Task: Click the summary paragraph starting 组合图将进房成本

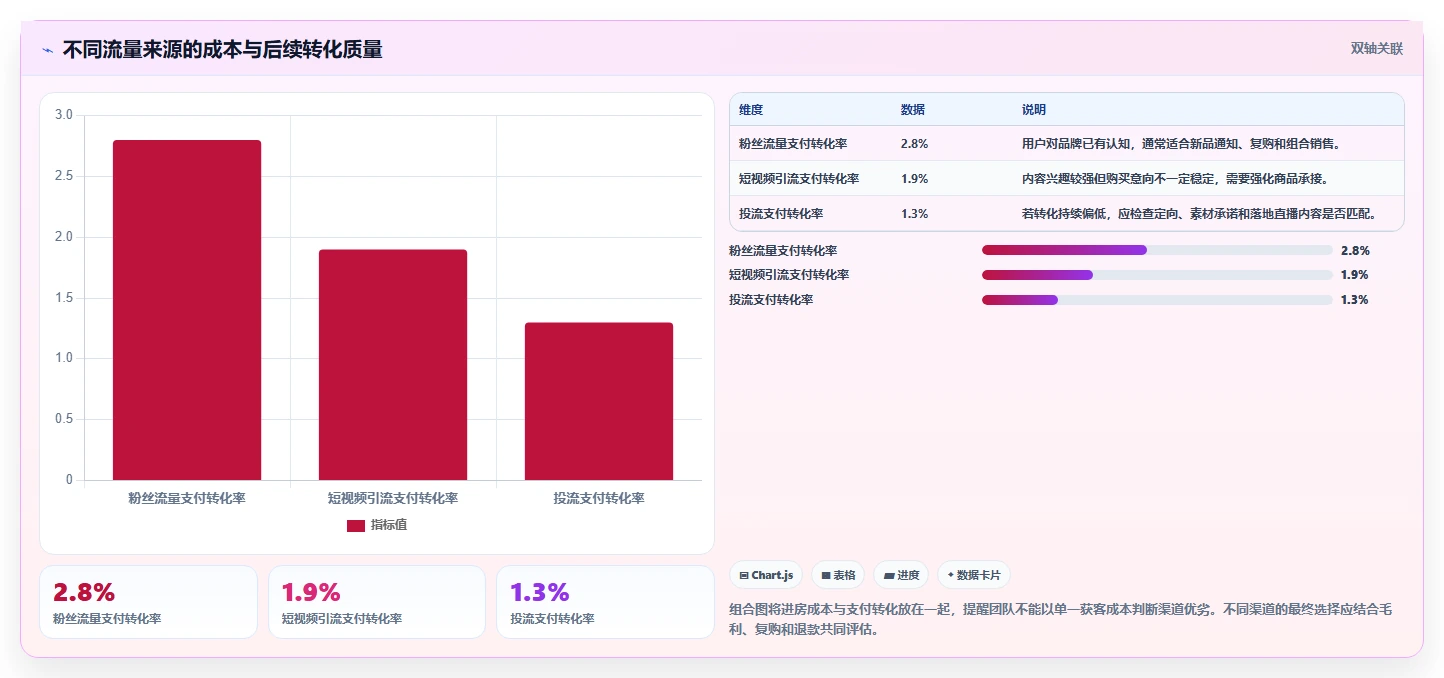Action: 1061,619
